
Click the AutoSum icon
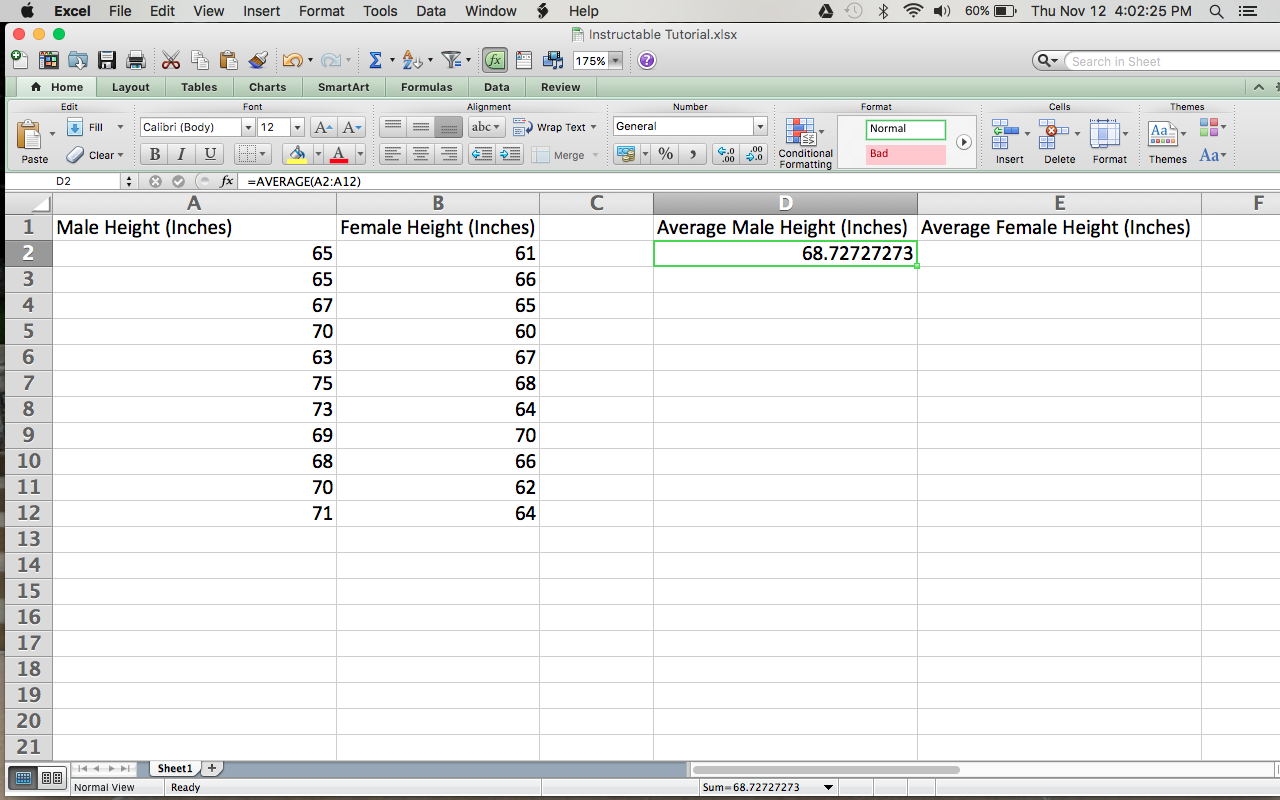pos(375,60)
